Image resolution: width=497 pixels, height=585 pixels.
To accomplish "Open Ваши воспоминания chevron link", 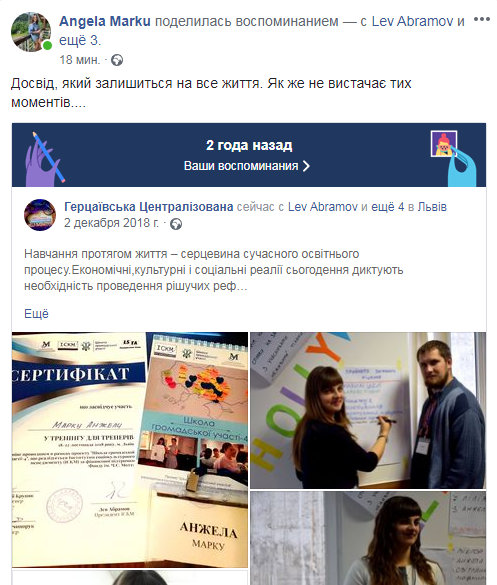I will pos(247,166).
